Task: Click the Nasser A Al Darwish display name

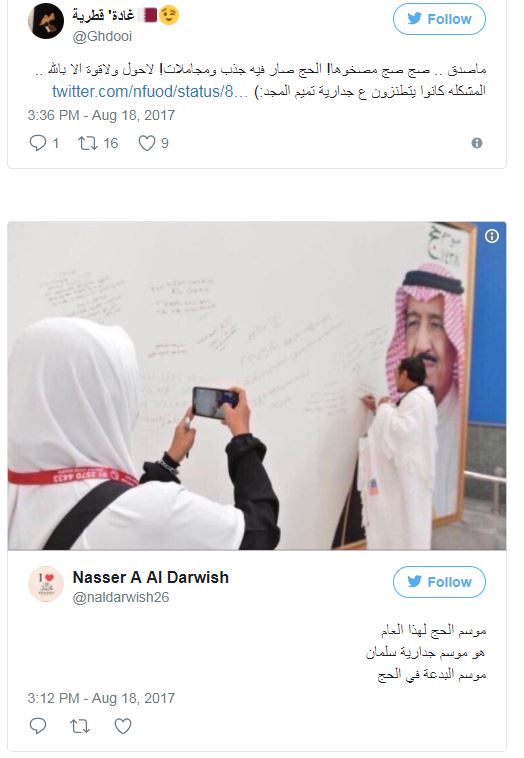Action: pyautogui.click(x=150, y=577)
